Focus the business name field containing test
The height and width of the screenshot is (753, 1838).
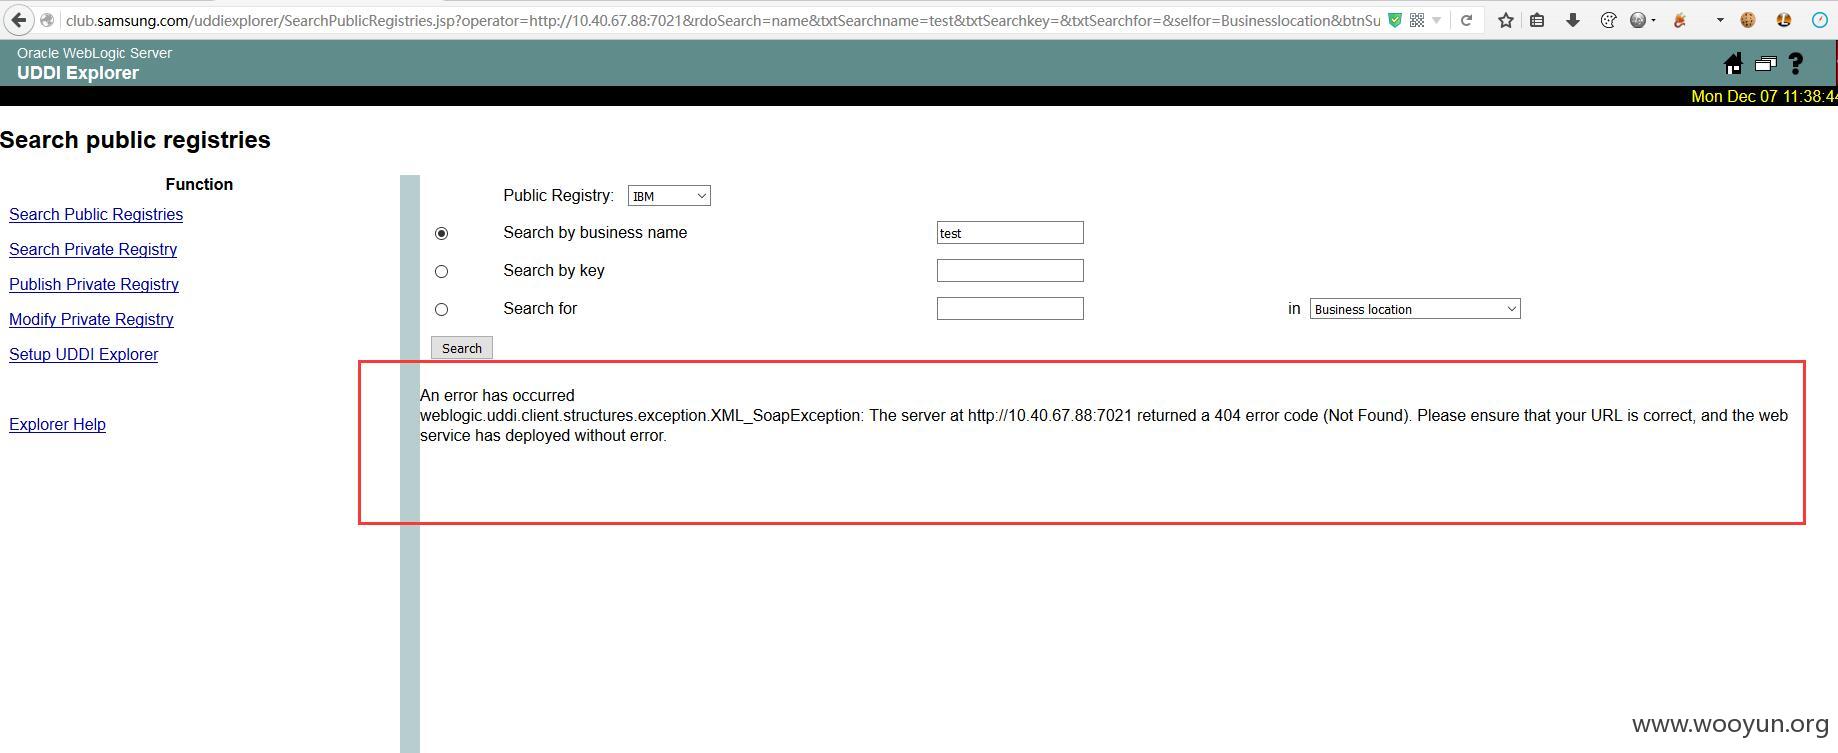[x=1010, y=233]
